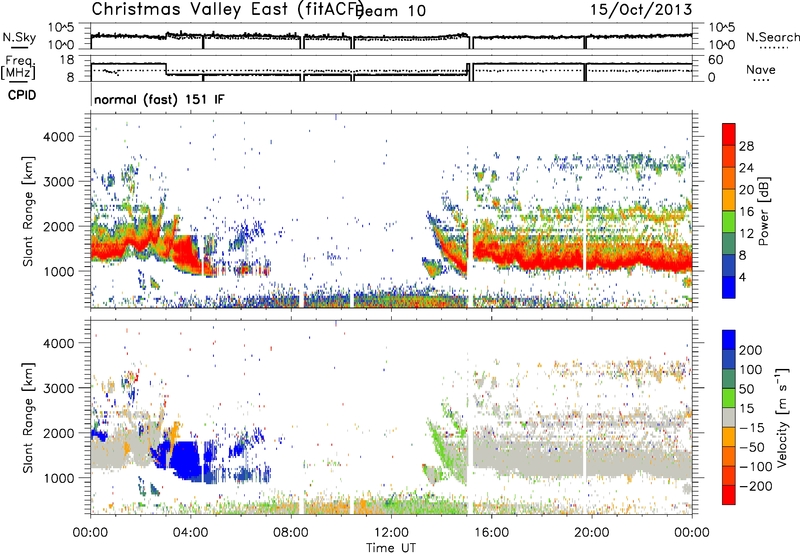Click the '4000' tick of the velocity panel

pos(58,343)
